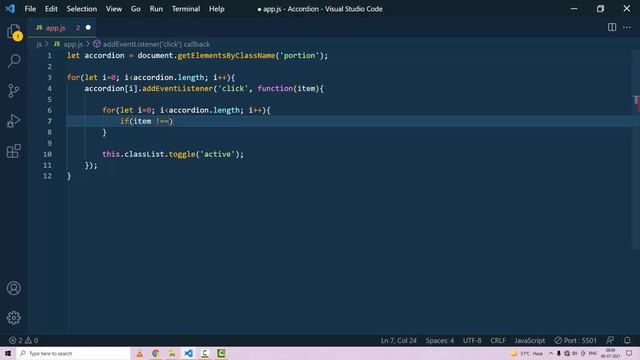
Task: Click ENG language indicator in system tray
Action: pos(593,353)
